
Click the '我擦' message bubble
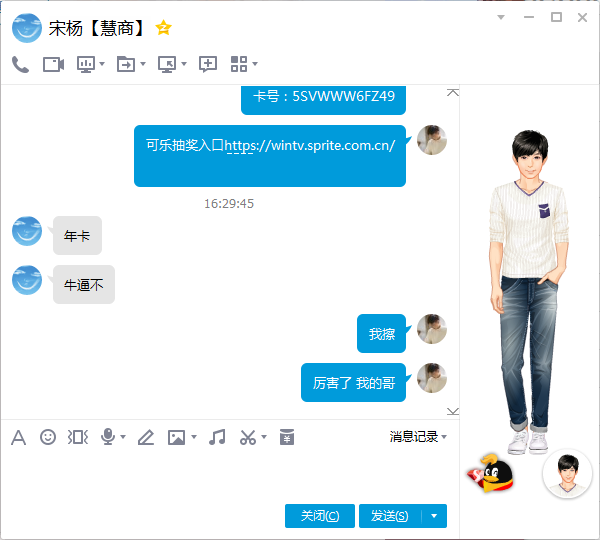pos(381,333)
